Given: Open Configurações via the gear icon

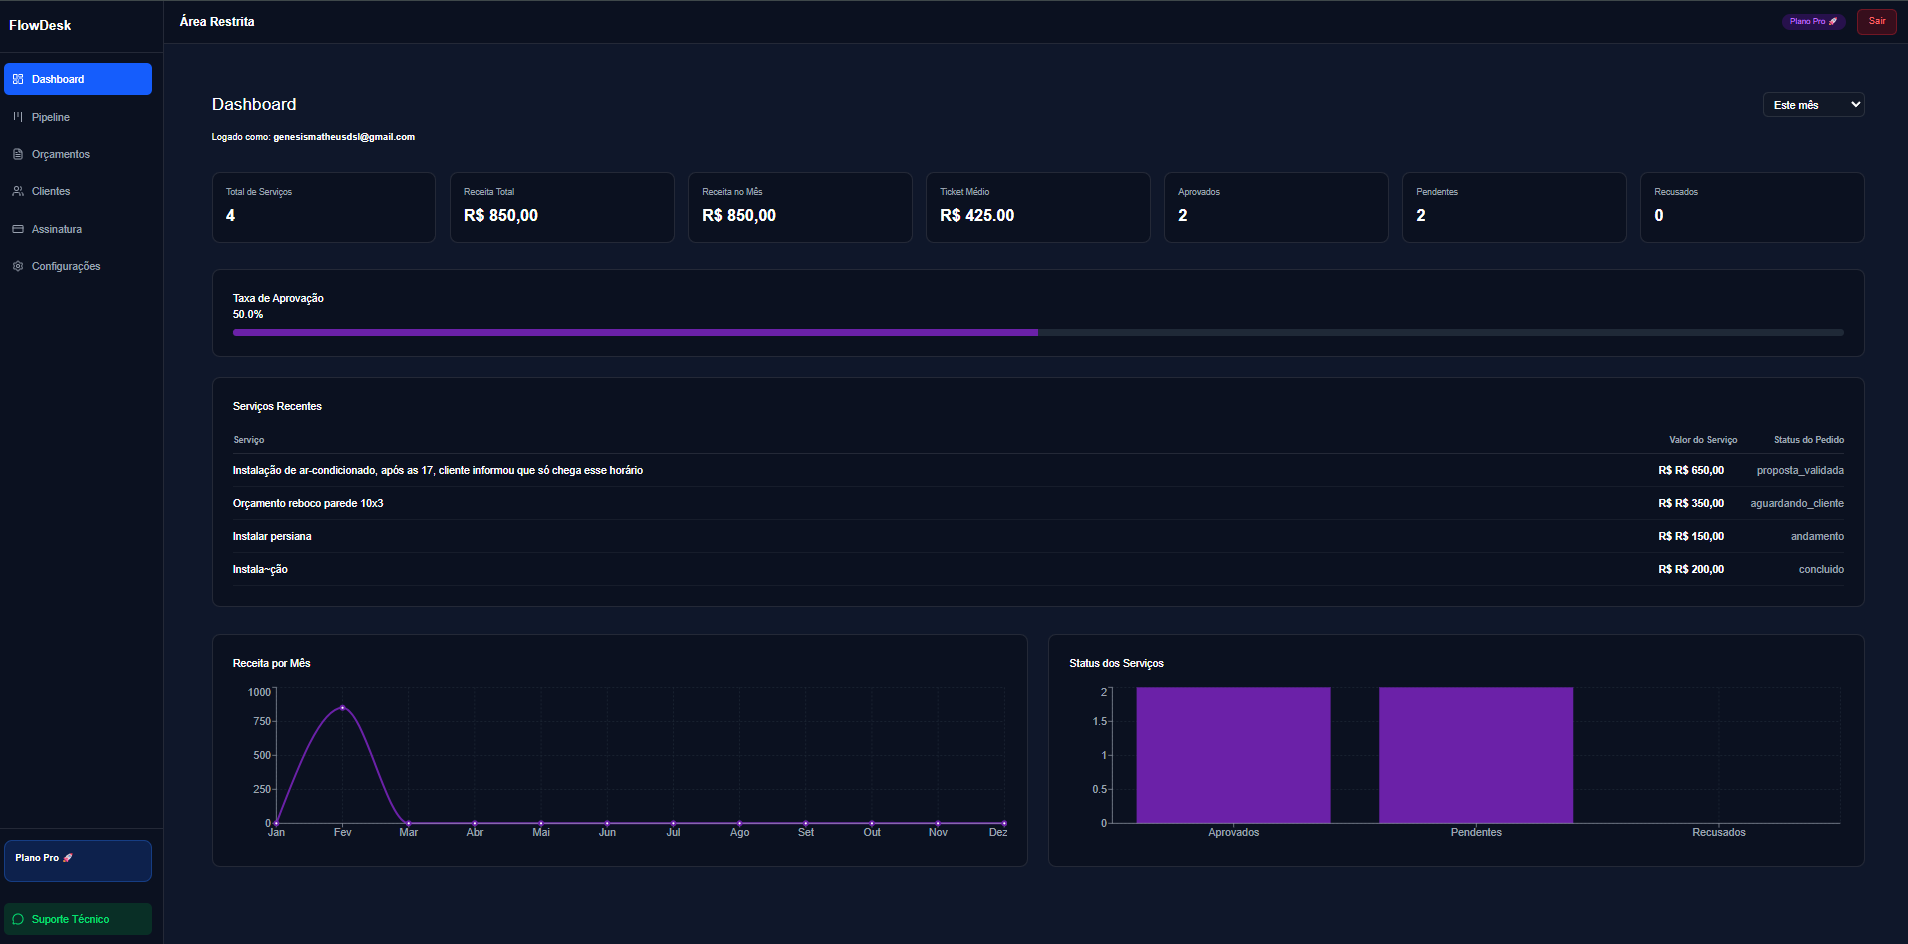Looking at the screenshot, I should 17,266.
